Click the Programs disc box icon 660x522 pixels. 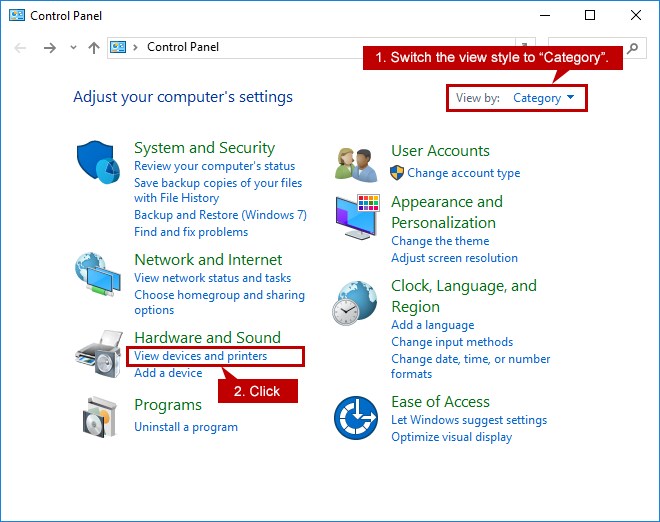99,417
